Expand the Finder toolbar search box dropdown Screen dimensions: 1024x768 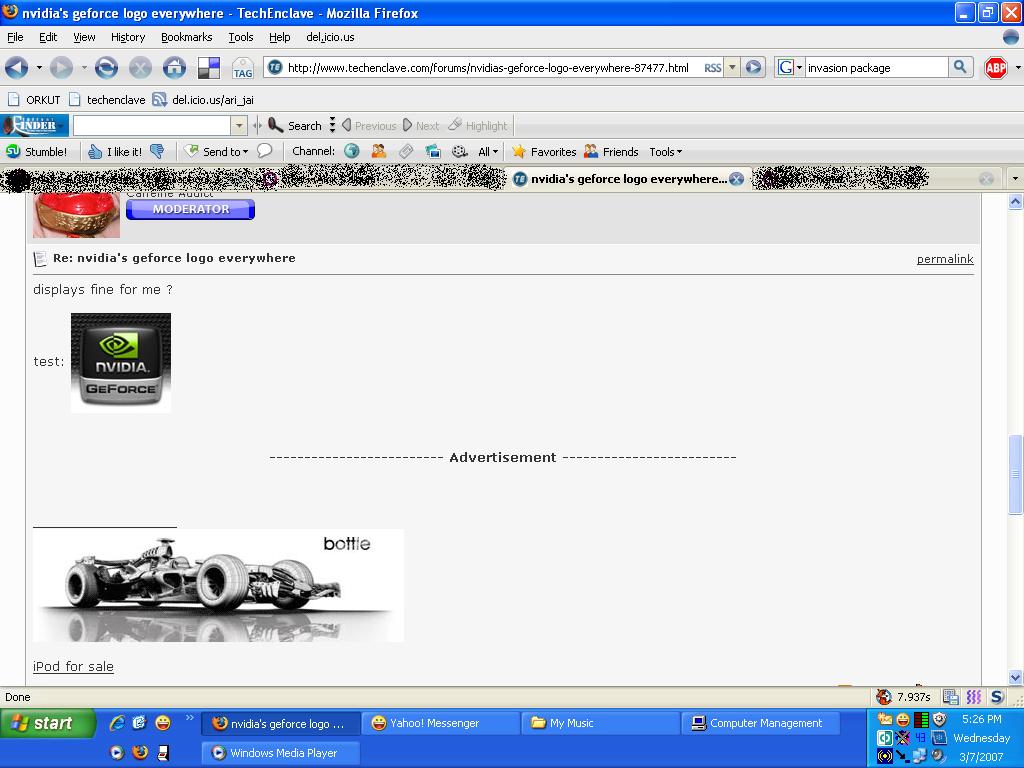tap(239, 125)
